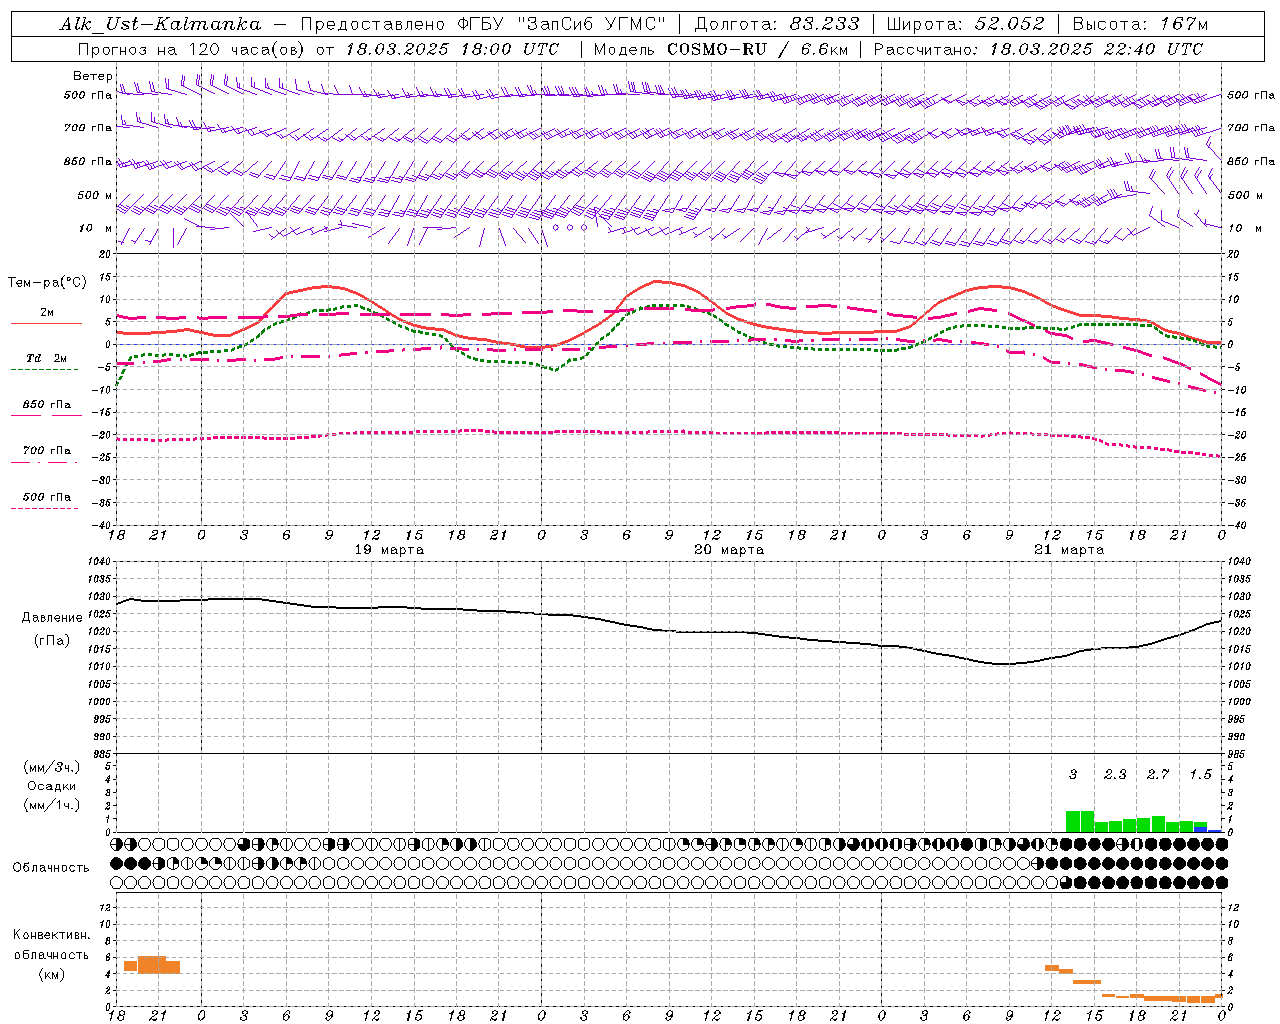Click the 'Модель COSMO-RU / 6.6км' text
The width and height of the screenshot is (1280, 1024).
(x=720, y=49)
